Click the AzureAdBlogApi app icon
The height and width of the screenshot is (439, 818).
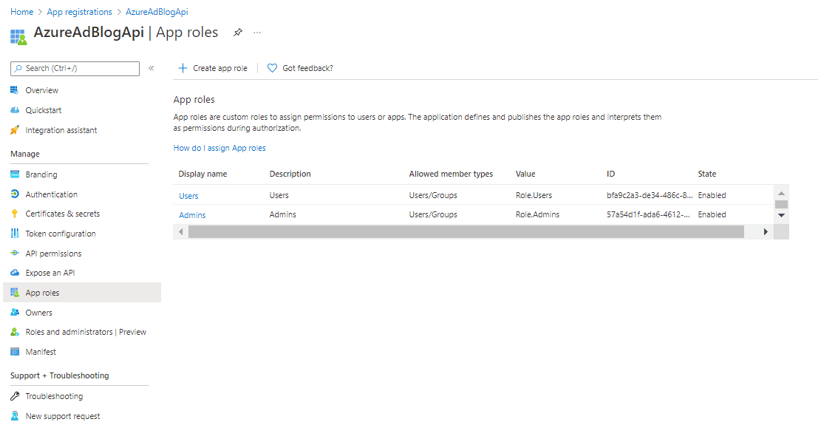18,36
